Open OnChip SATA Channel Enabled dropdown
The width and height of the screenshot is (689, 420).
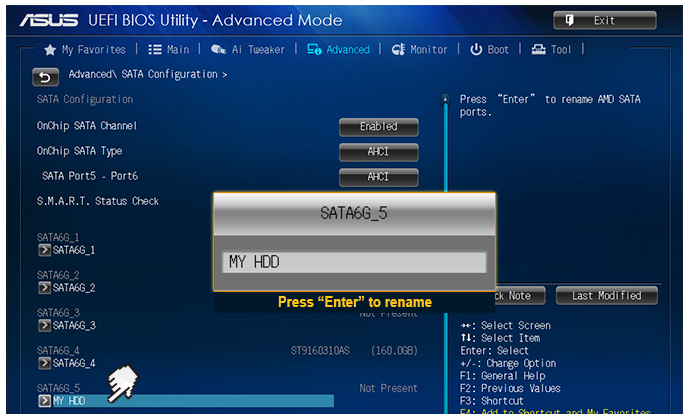click(378, 127)
